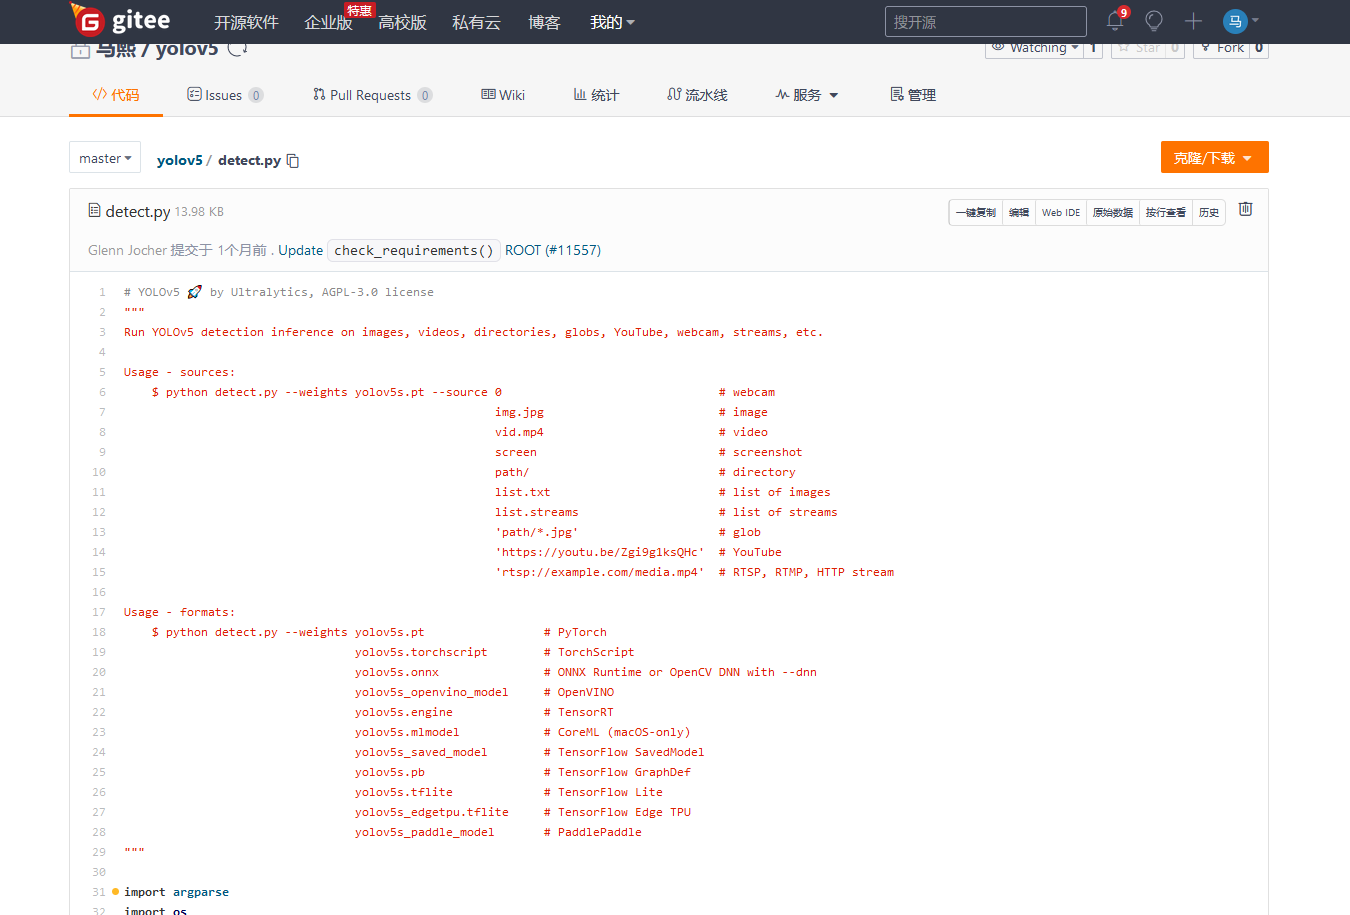
Task: Open the notifications bell
Action: [x=1115, y=21]
